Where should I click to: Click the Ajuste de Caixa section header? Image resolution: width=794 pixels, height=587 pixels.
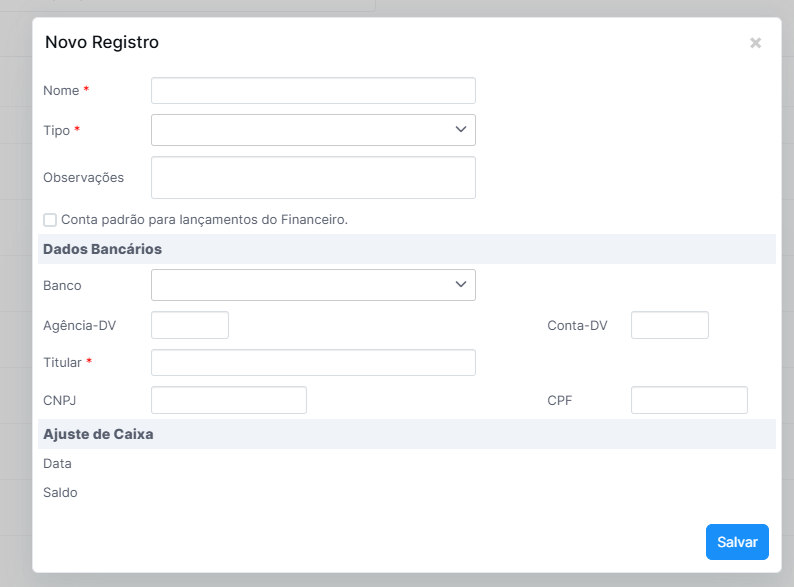click(98, 434)
